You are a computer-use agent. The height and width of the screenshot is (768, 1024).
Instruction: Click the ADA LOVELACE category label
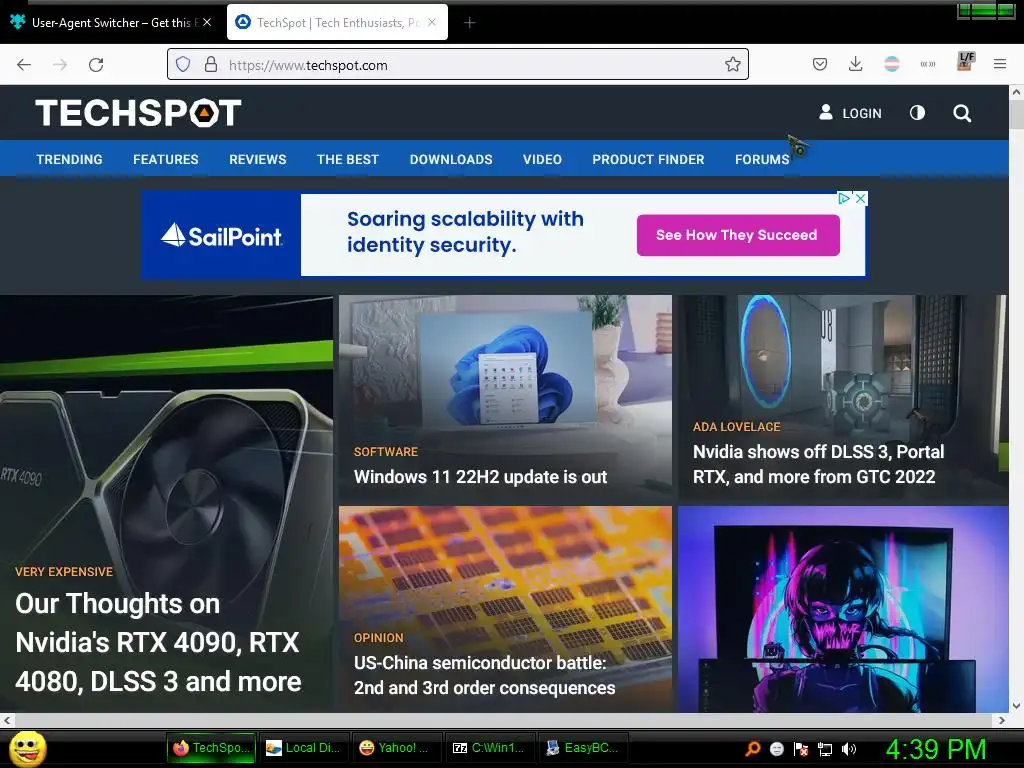[737, 427]
